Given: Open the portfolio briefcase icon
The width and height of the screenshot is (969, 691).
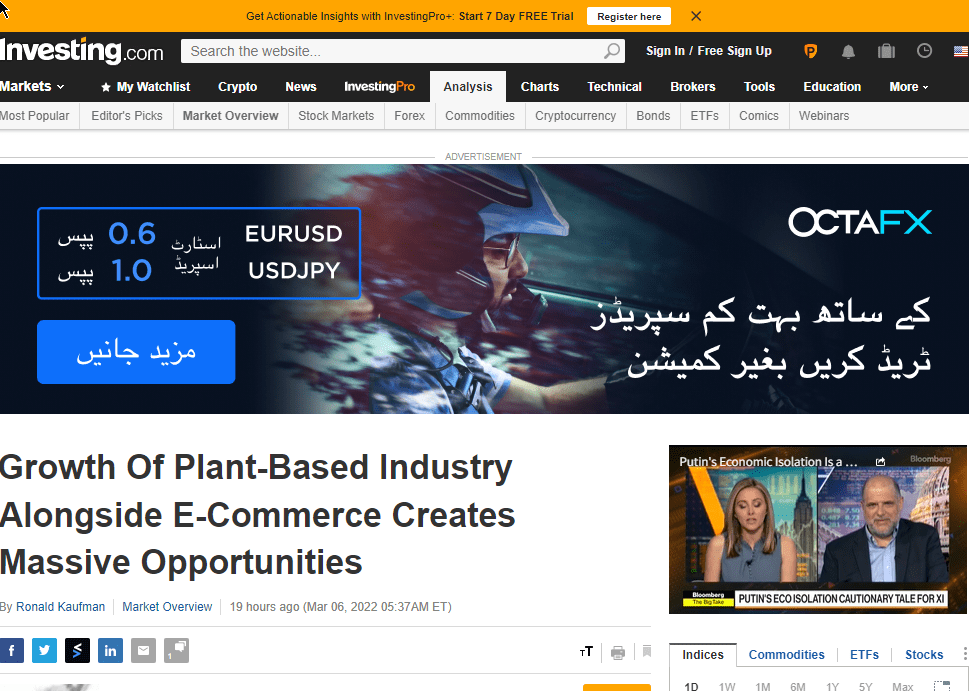Looking at the screenshot, I should [886, 51].
